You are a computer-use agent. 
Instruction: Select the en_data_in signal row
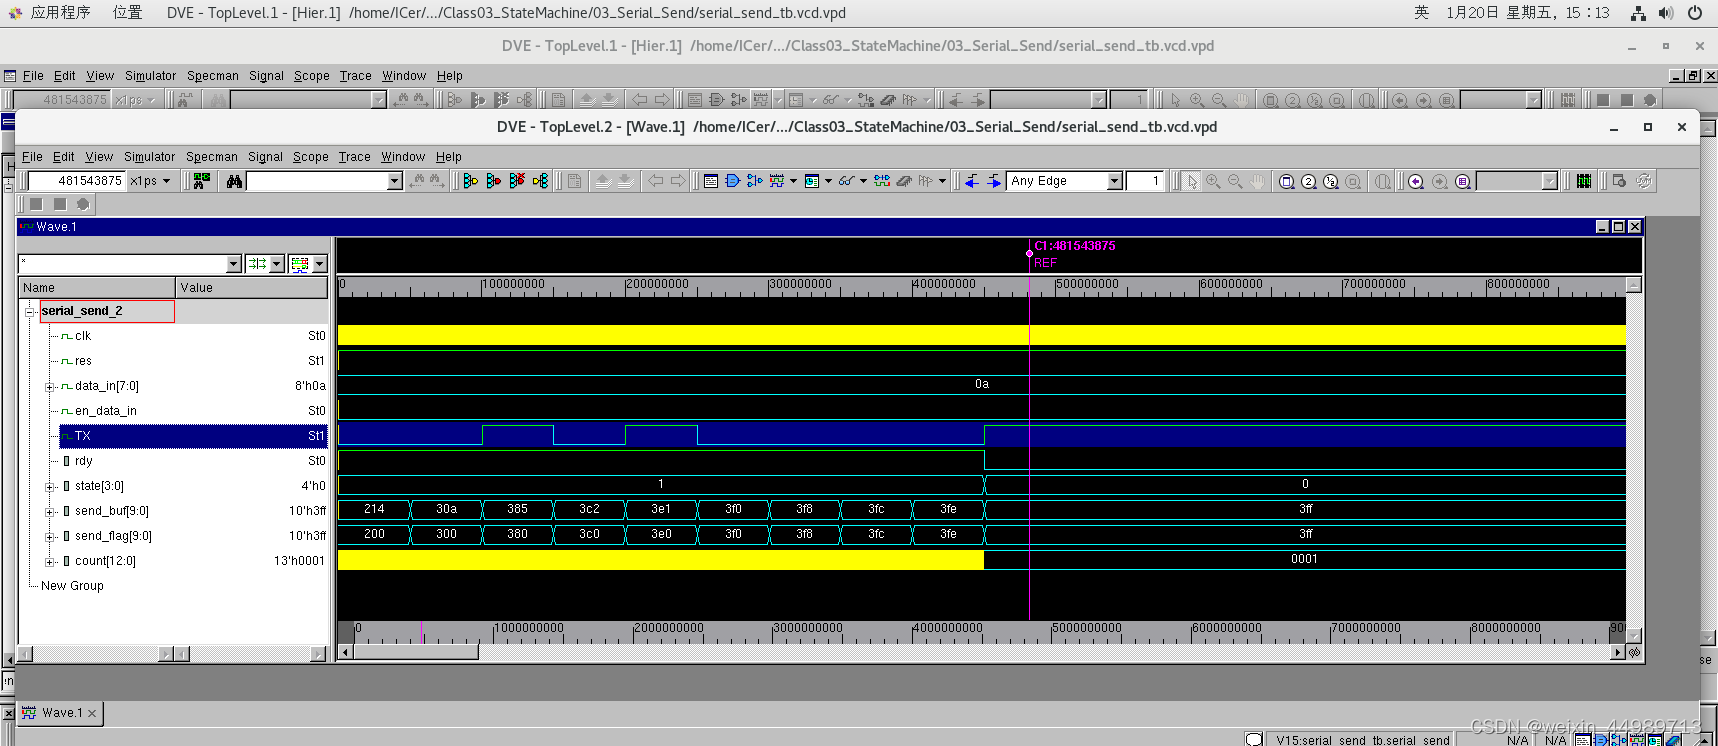point(193,411)
